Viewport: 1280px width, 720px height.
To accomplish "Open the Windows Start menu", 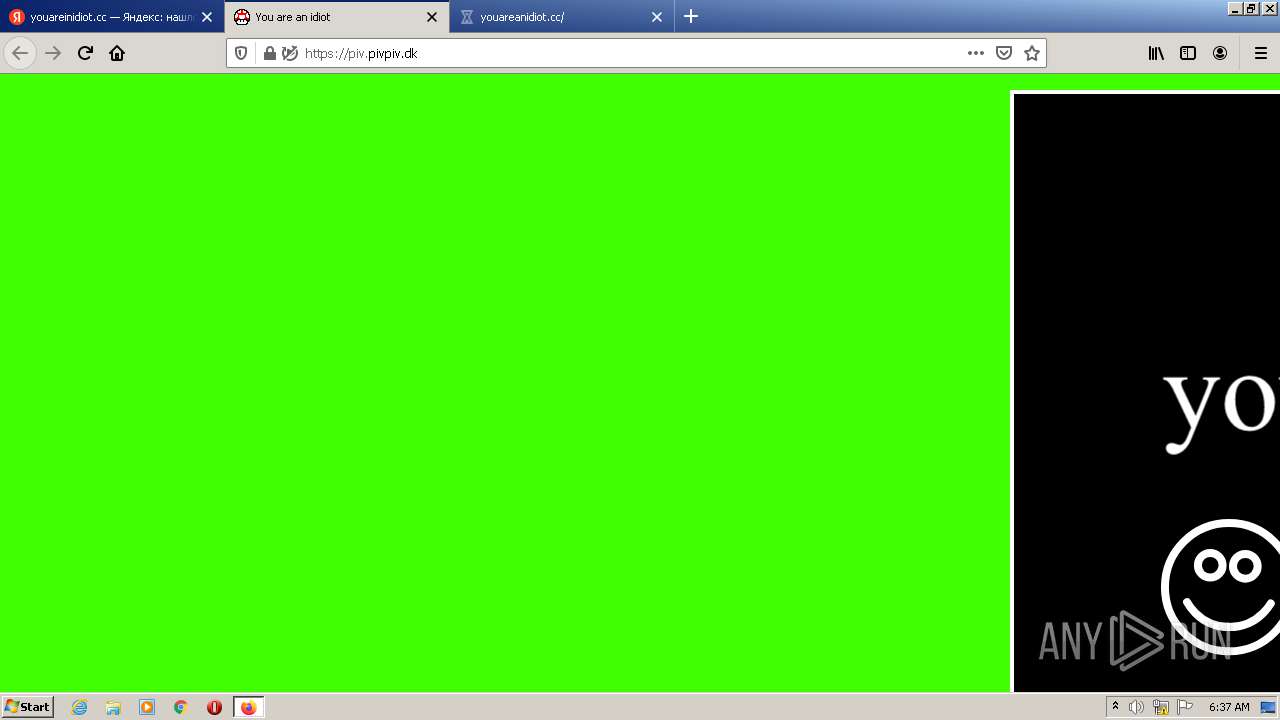I will [28, 706].
